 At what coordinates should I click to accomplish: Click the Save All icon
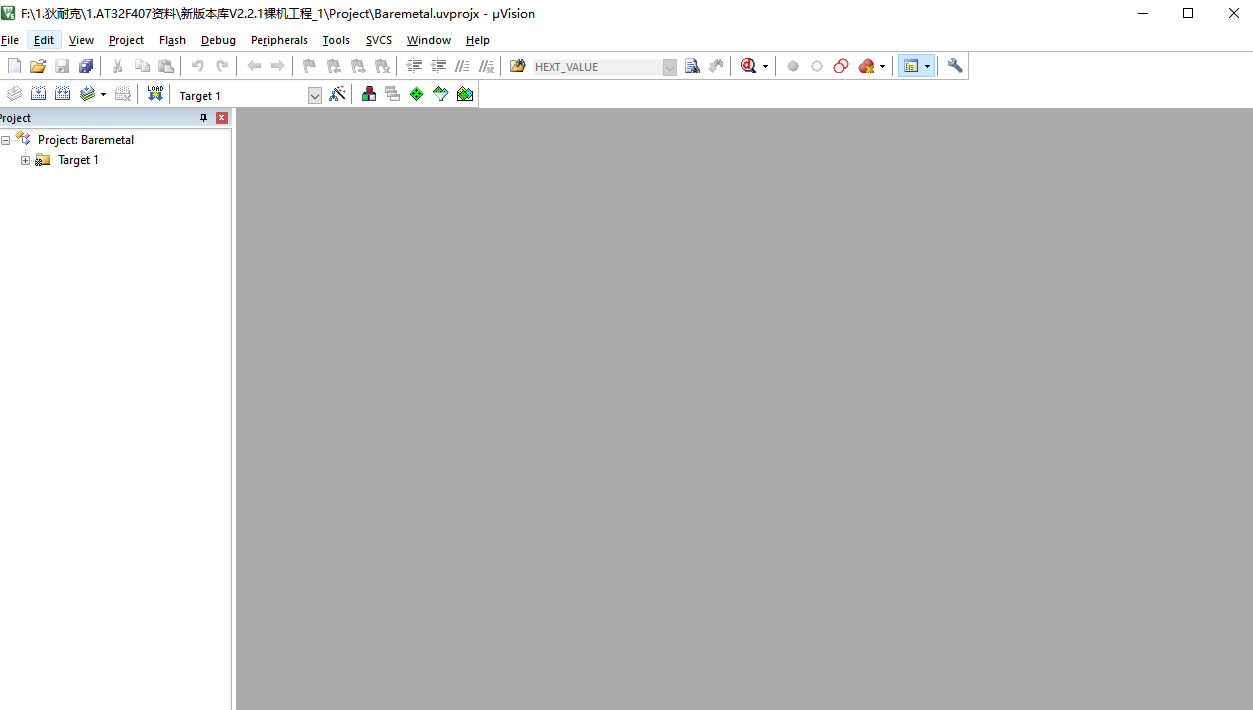[x=86, y=66]
